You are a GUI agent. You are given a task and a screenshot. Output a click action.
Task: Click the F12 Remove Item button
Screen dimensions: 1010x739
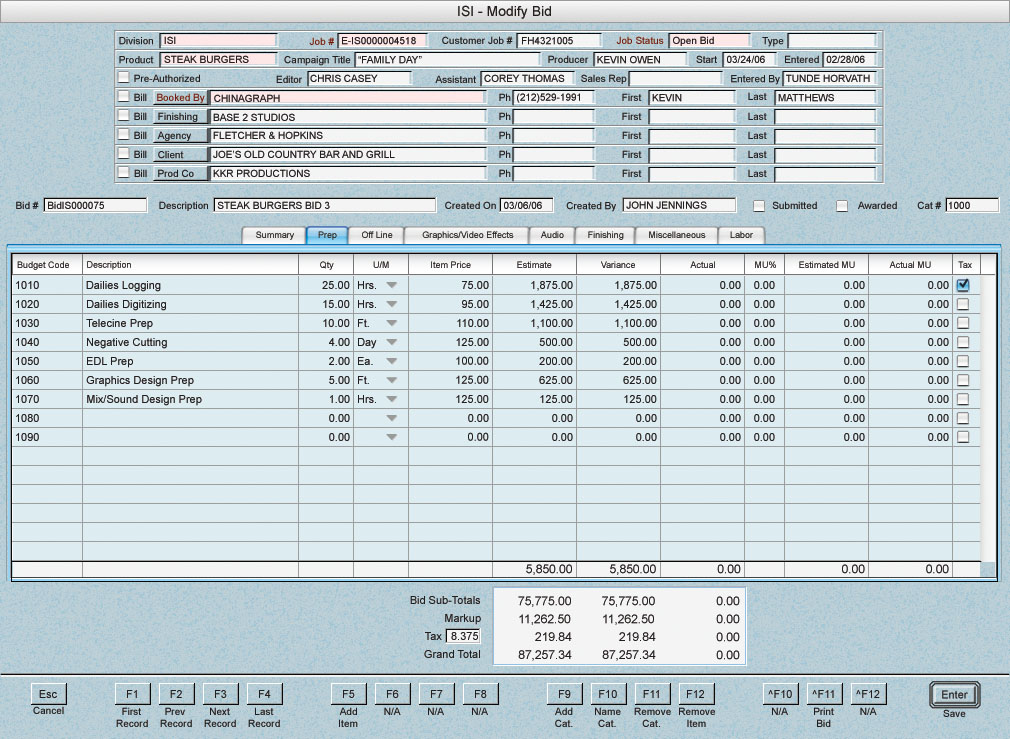click(x=696, y=694)
